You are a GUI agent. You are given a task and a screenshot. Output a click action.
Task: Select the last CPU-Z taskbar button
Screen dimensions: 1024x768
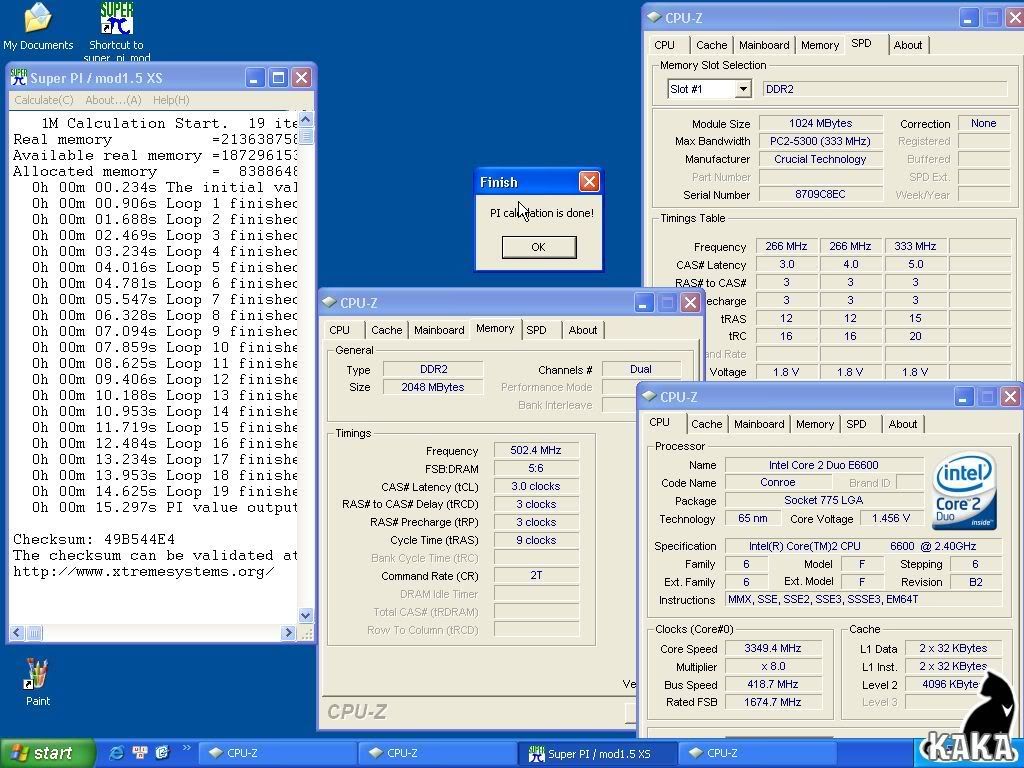coord(758,754)
